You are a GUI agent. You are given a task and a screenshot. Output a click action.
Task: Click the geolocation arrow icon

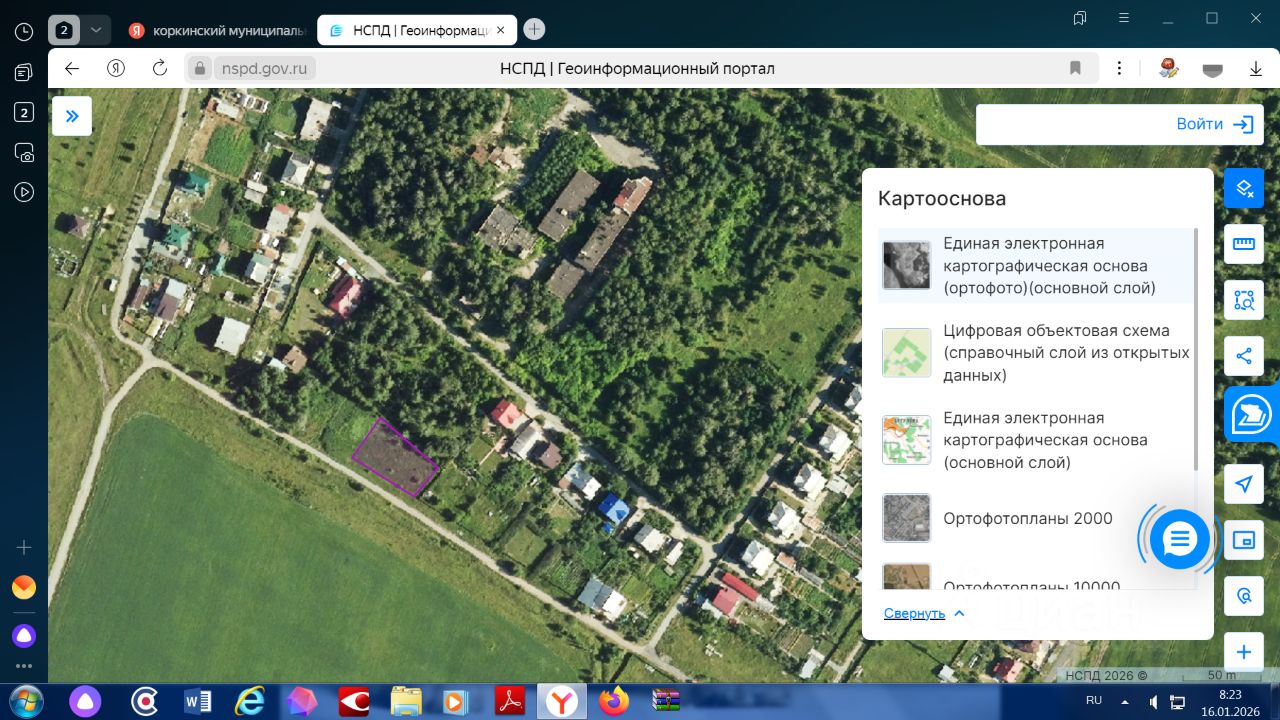pos(1244,484)
